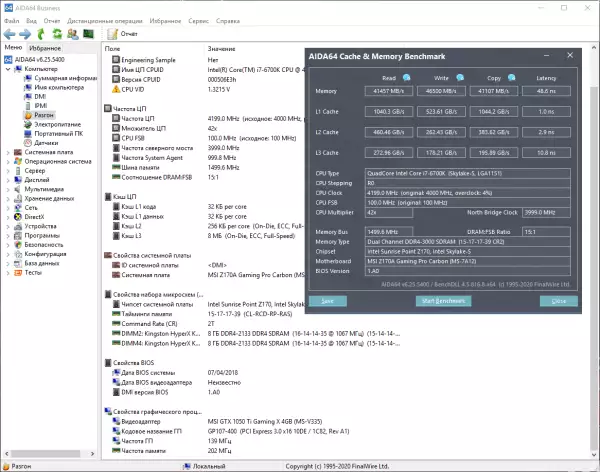The width and height of the screenshot is (600, 472).
Task: Click the Memory Latency value field
Action: tap(546, 91)
